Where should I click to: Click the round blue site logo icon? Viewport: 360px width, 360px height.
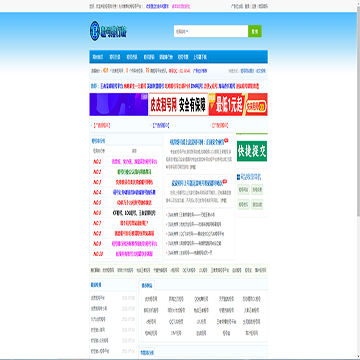(95, 32)
